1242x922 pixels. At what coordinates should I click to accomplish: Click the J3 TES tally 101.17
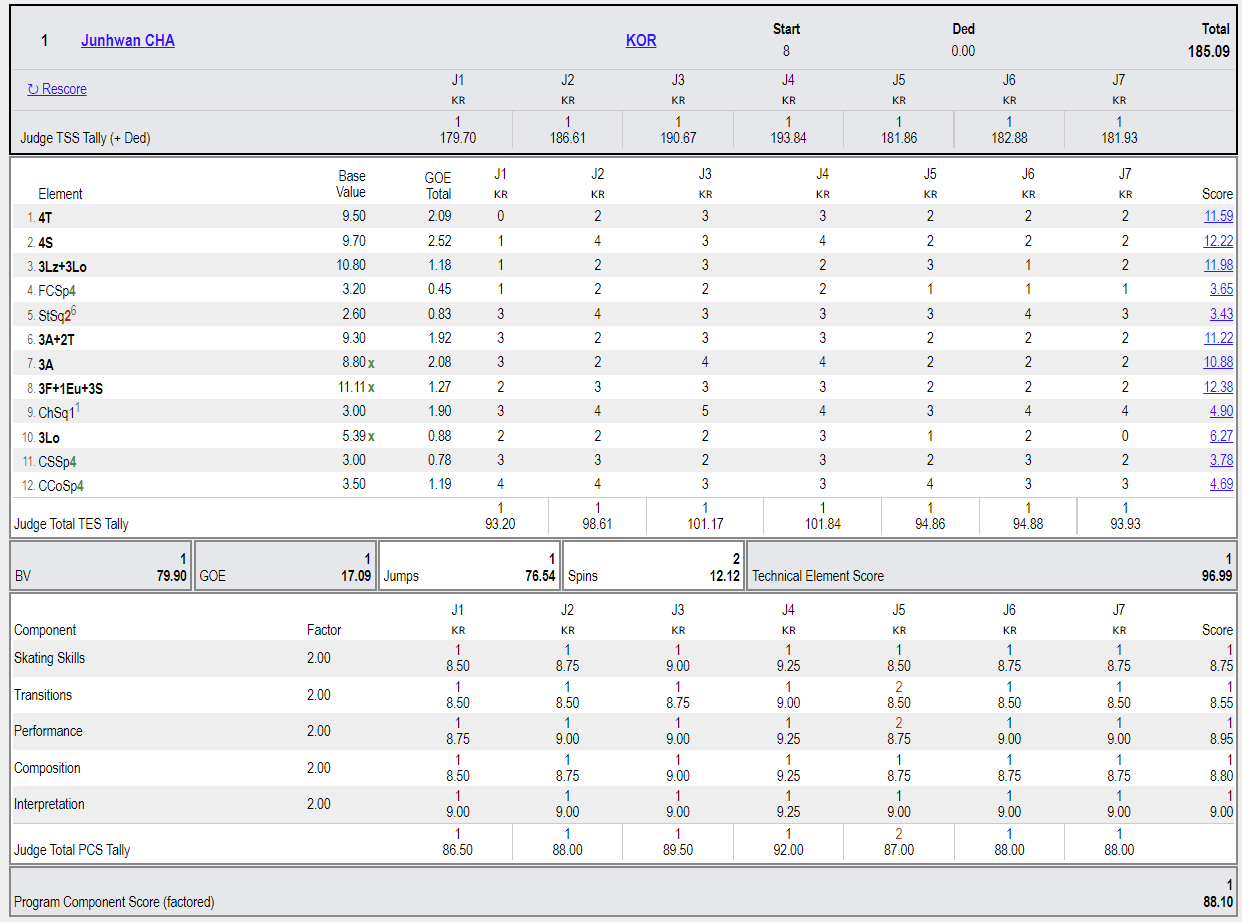pos(705,523)
